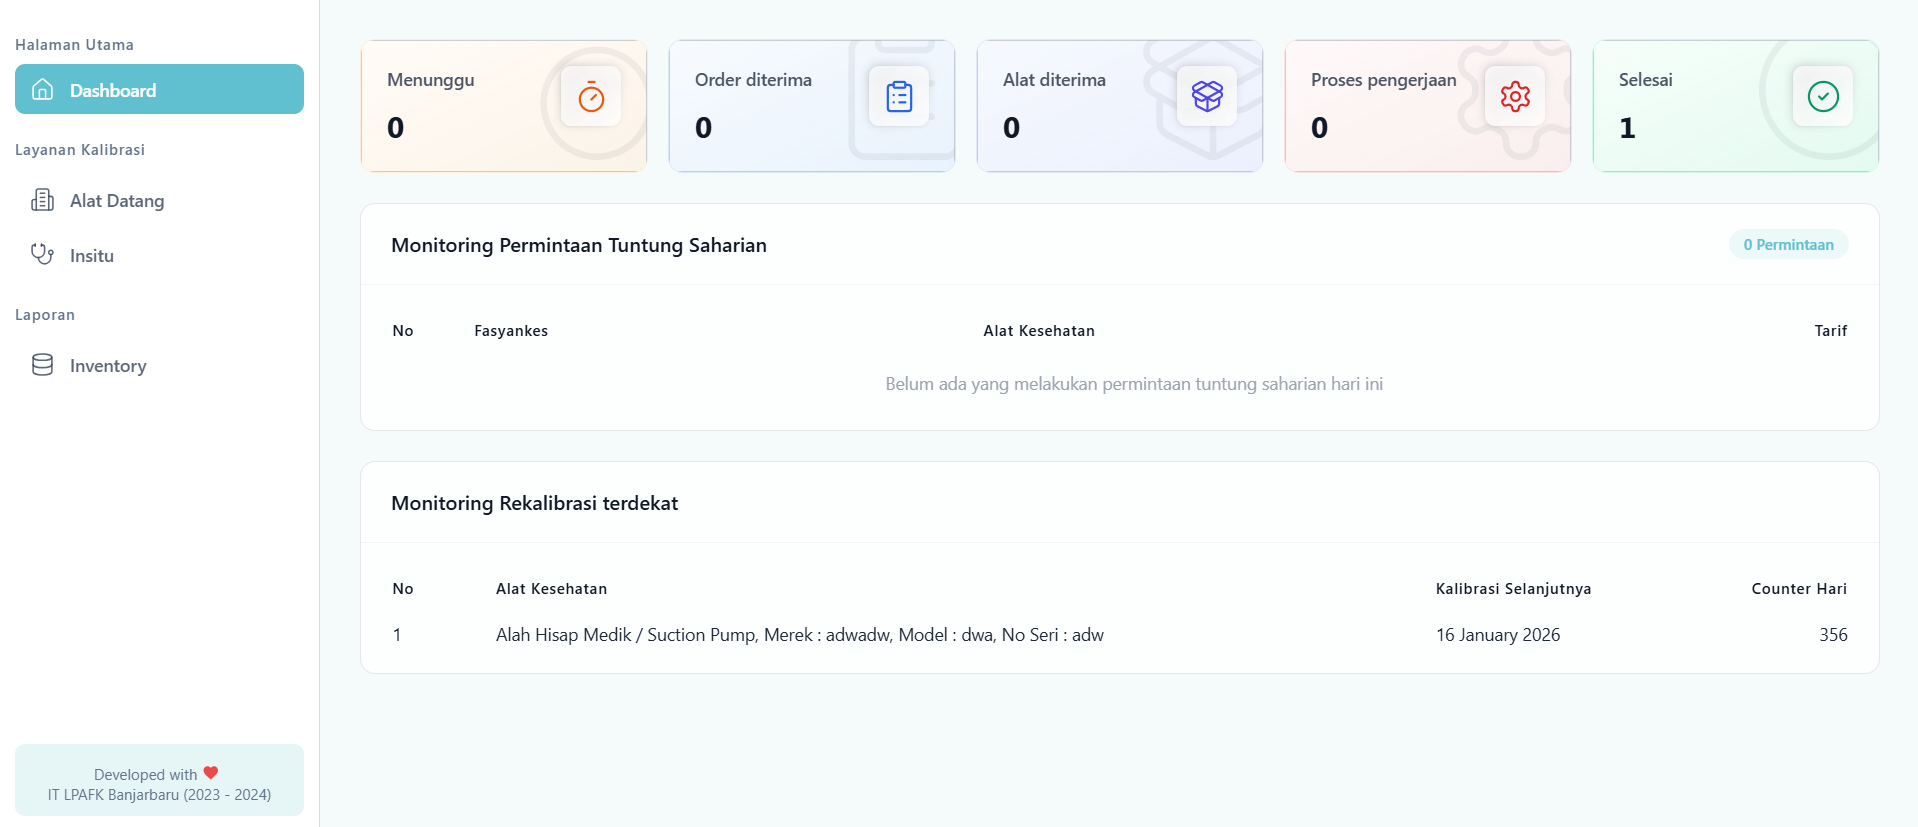Viewport: 1918px width, 827px height.
Task: Click the stethoscope icon beside Insitu
Action: [42, 254]
